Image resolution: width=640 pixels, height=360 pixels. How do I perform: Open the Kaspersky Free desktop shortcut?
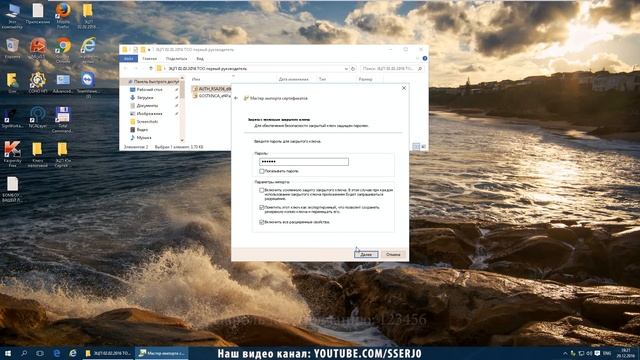tap(12, 154)
